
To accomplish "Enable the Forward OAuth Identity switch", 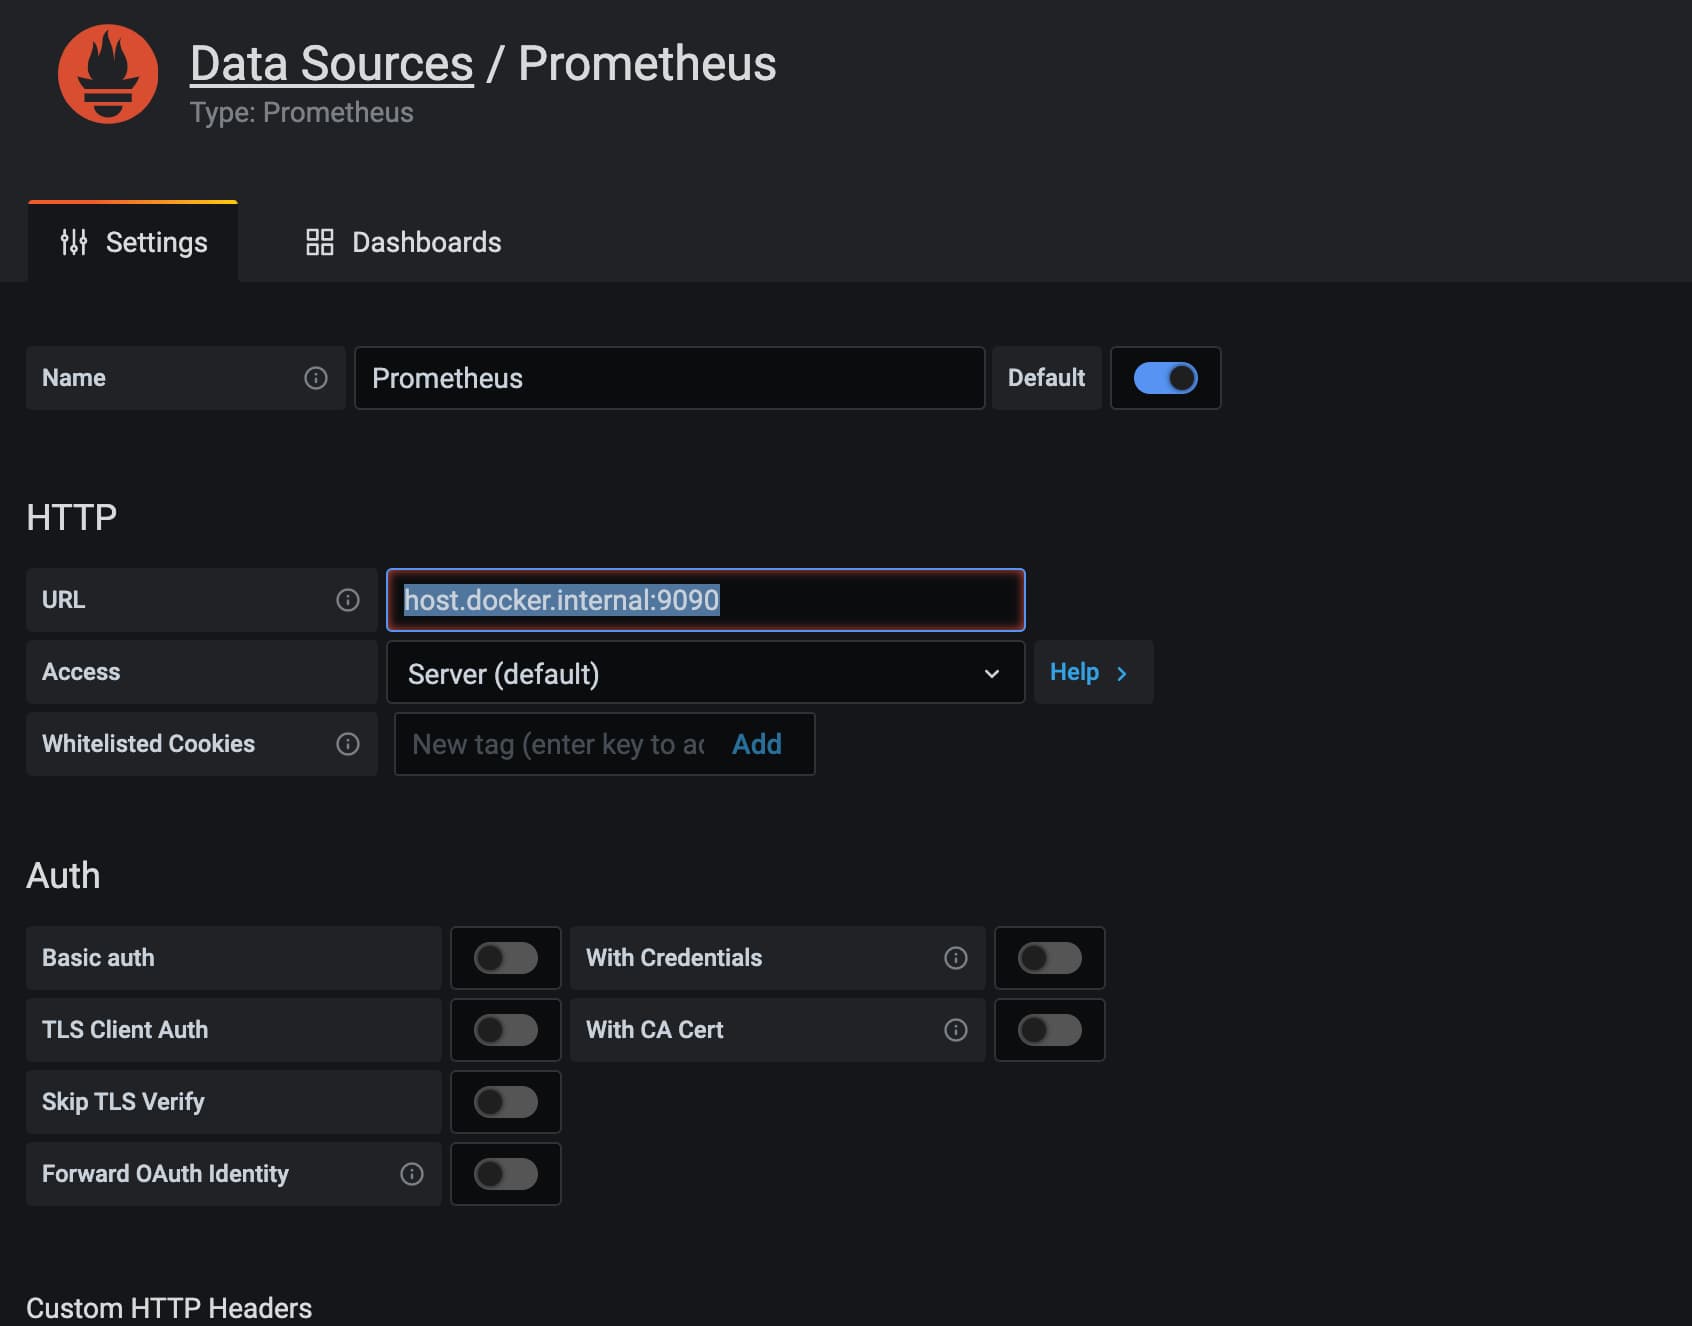I will coord(506,1174).
